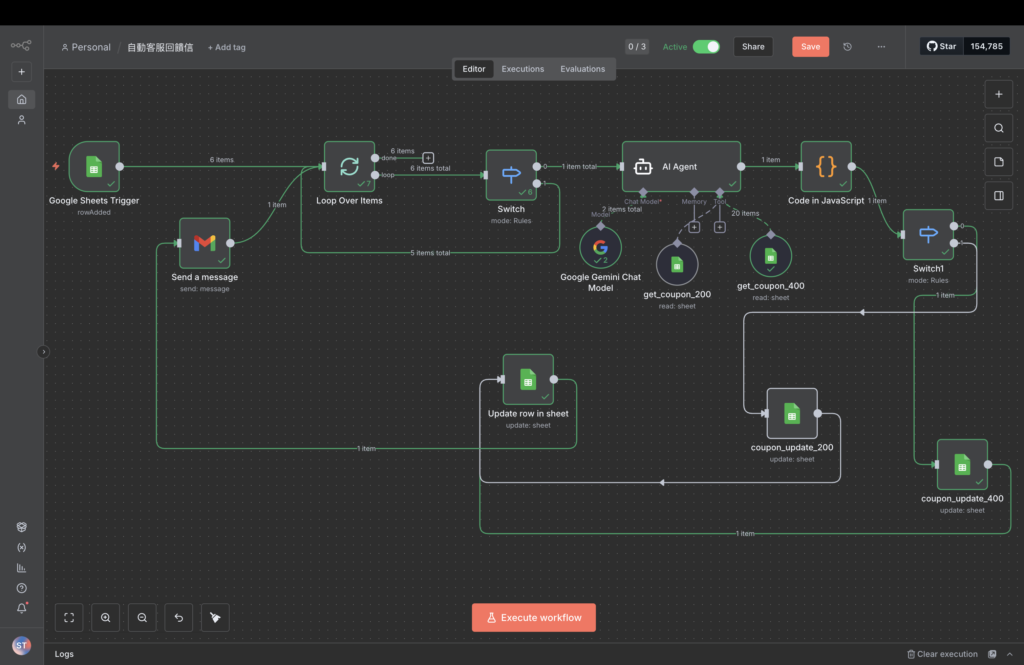The height and width of the screenshot is (665, 1024).
Task: Click Add tag next to workflow name
Action: click(226, 47)
